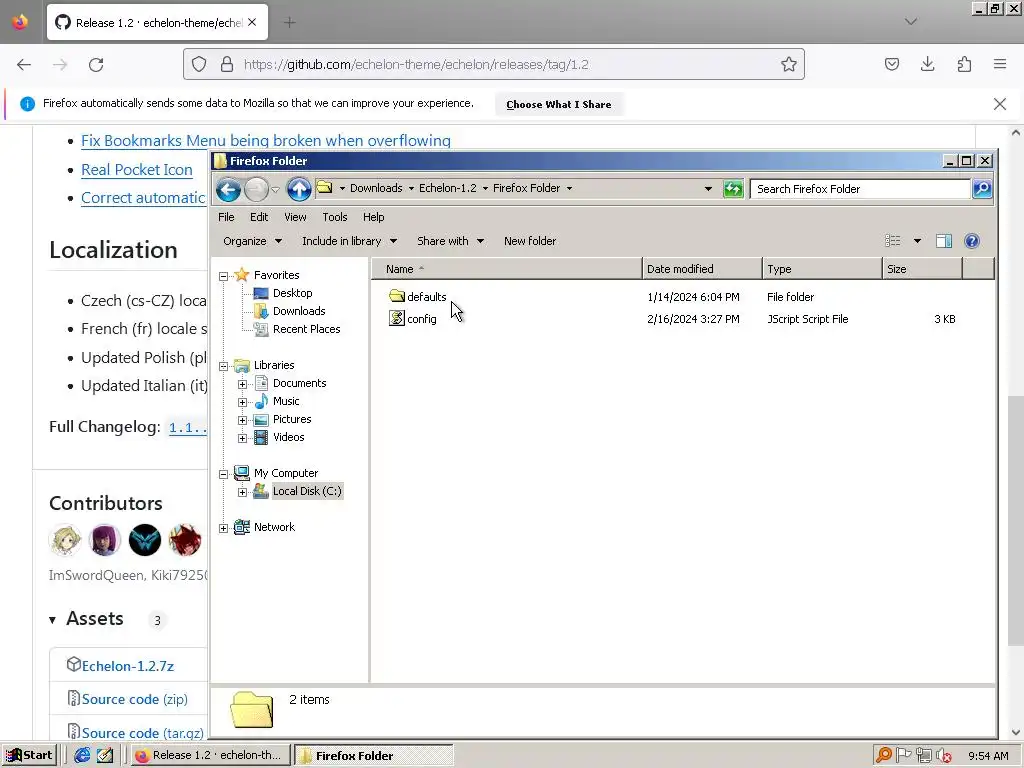The height and width of the screenshot is (768, 1024).
Task: Download the Echelon-1.2.7z asset
Action: tap(128, 666)
